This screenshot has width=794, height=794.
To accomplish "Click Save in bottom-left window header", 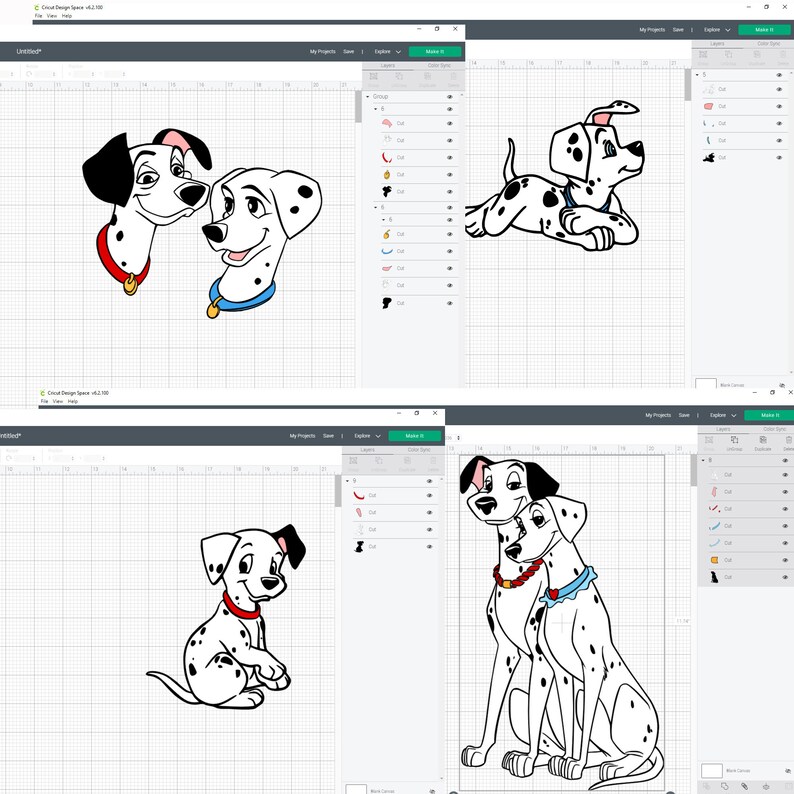I will tap(328, 436).
